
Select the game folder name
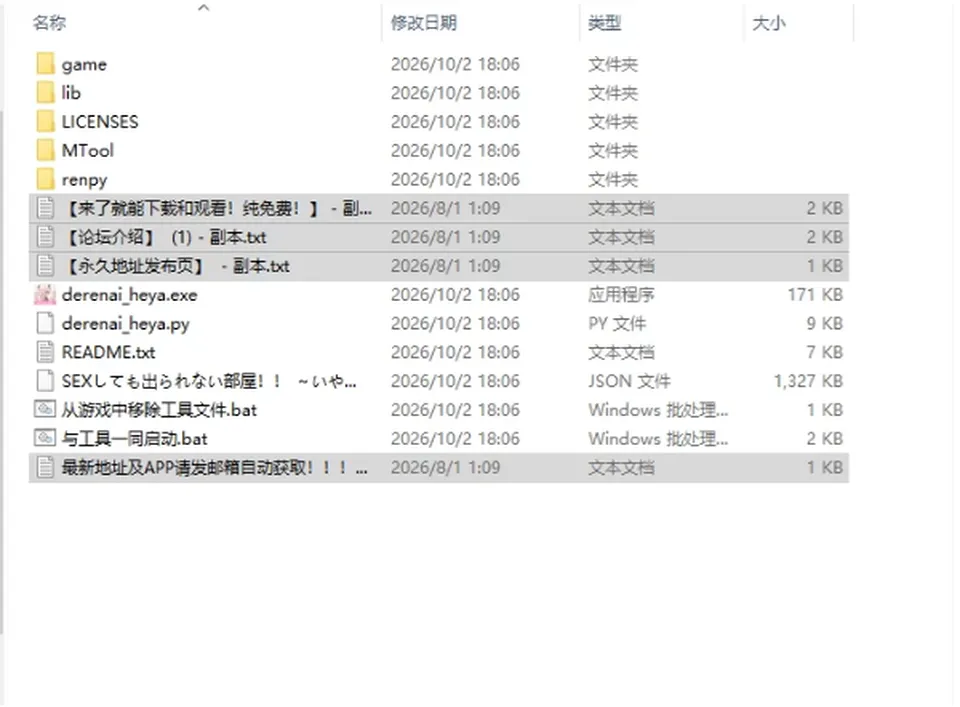(x=84, y=64)
